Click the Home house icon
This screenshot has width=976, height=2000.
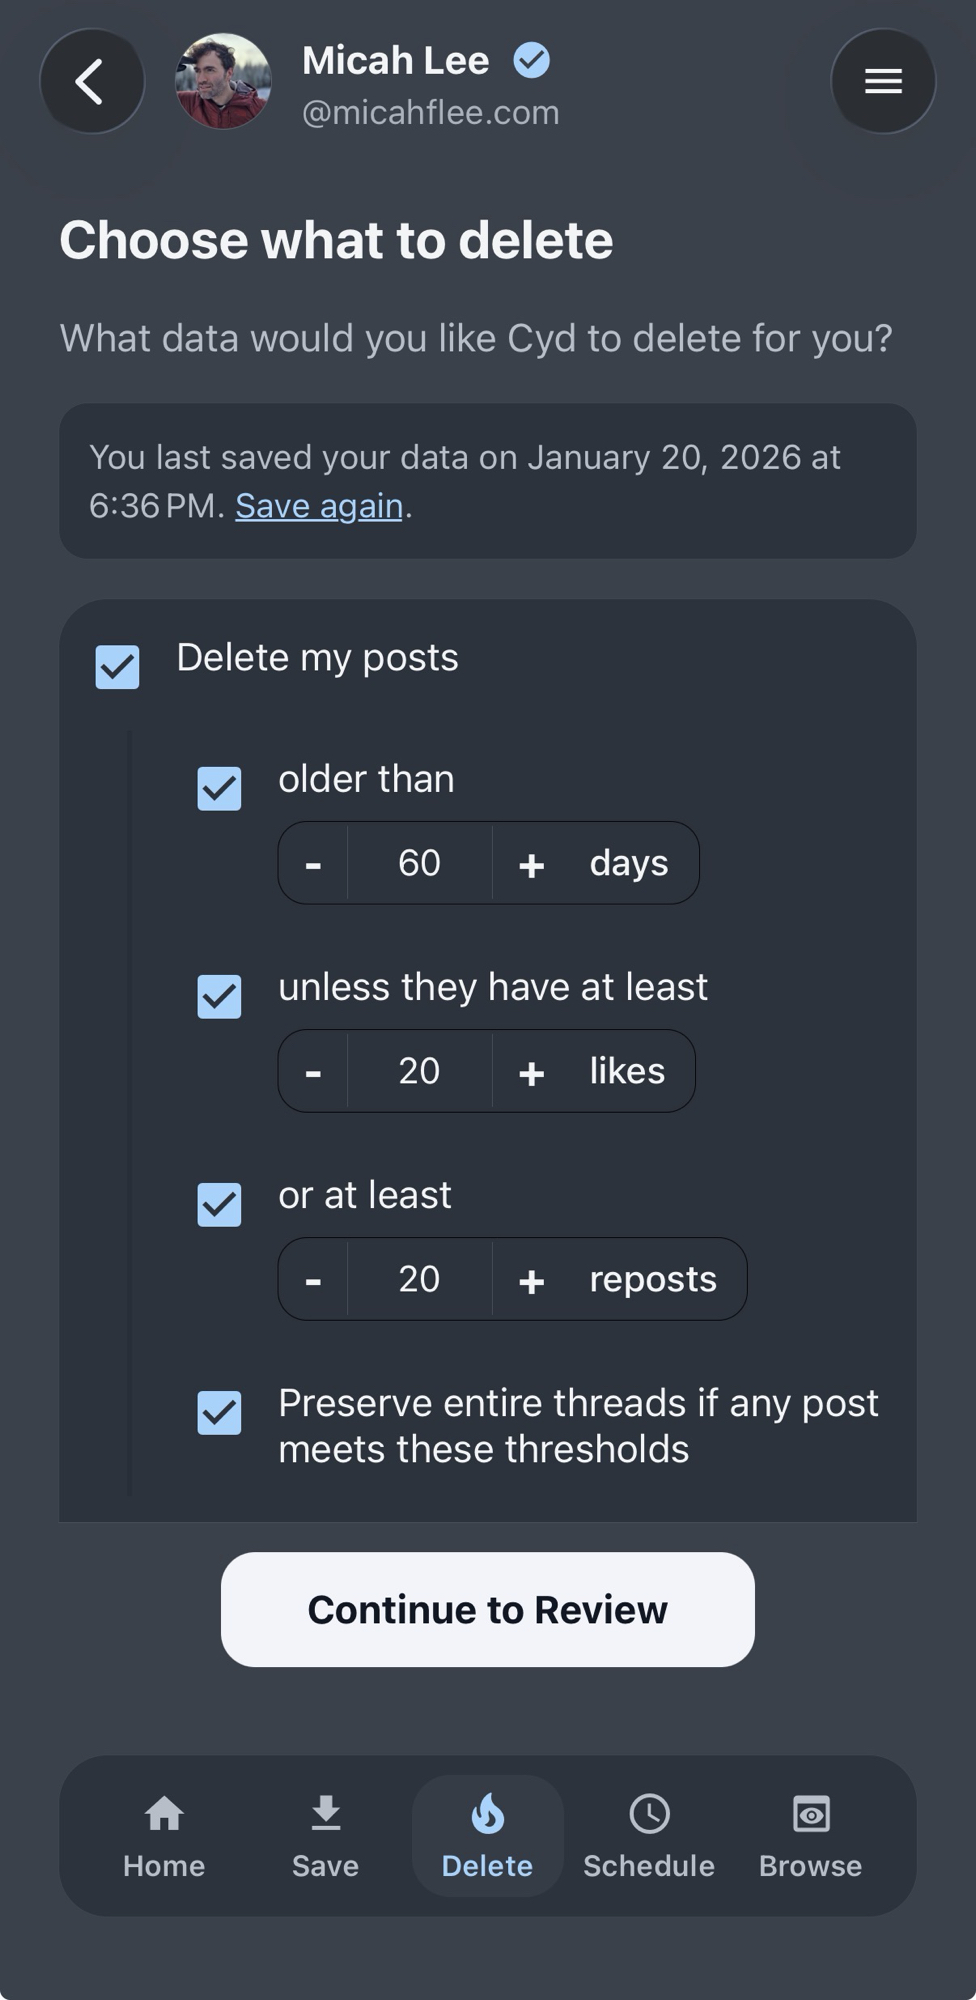pos(164,1814)
